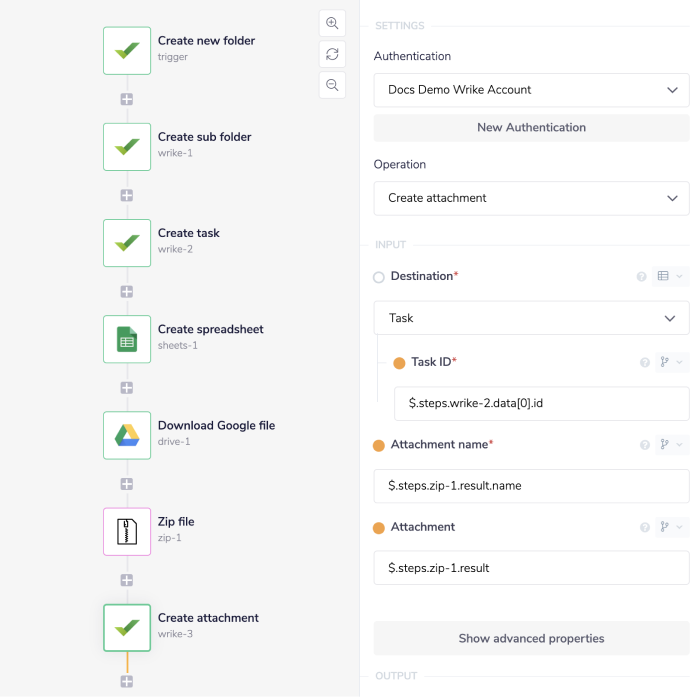
Task: Select the Create spreadsheet Google Sheets step icon
Action: click(127, 339)
